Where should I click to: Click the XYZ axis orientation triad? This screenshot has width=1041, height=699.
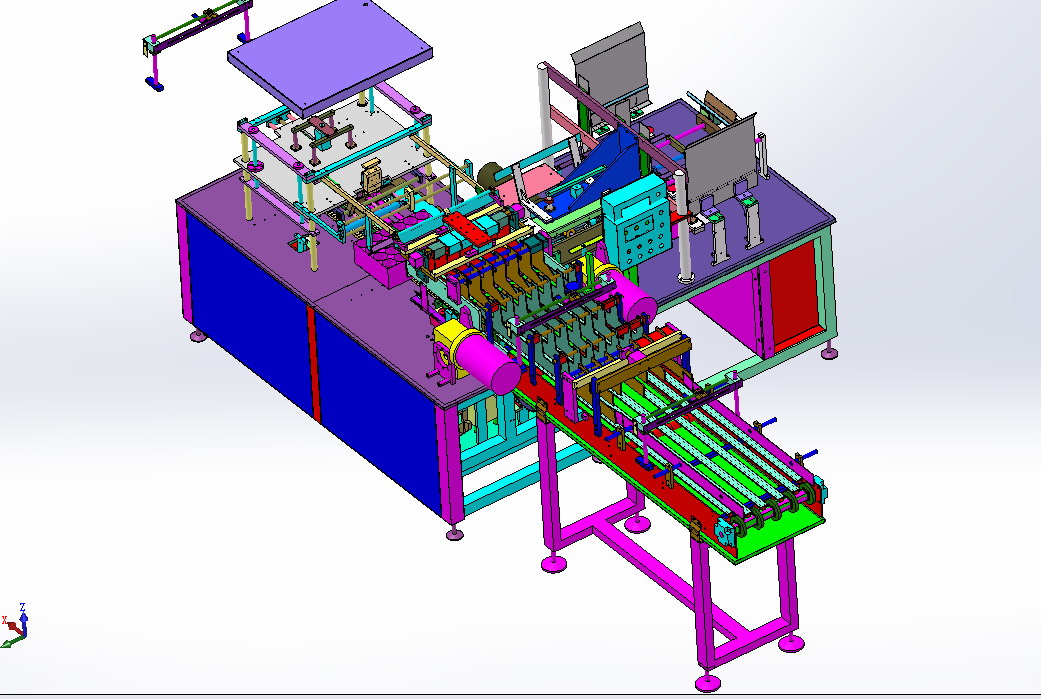pyautogui.click(x=15, y=625)
